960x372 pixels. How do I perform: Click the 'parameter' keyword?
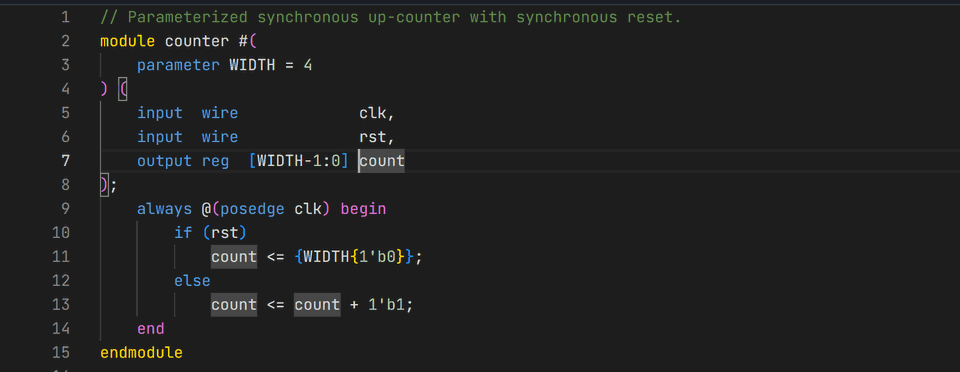coord(178,65)
